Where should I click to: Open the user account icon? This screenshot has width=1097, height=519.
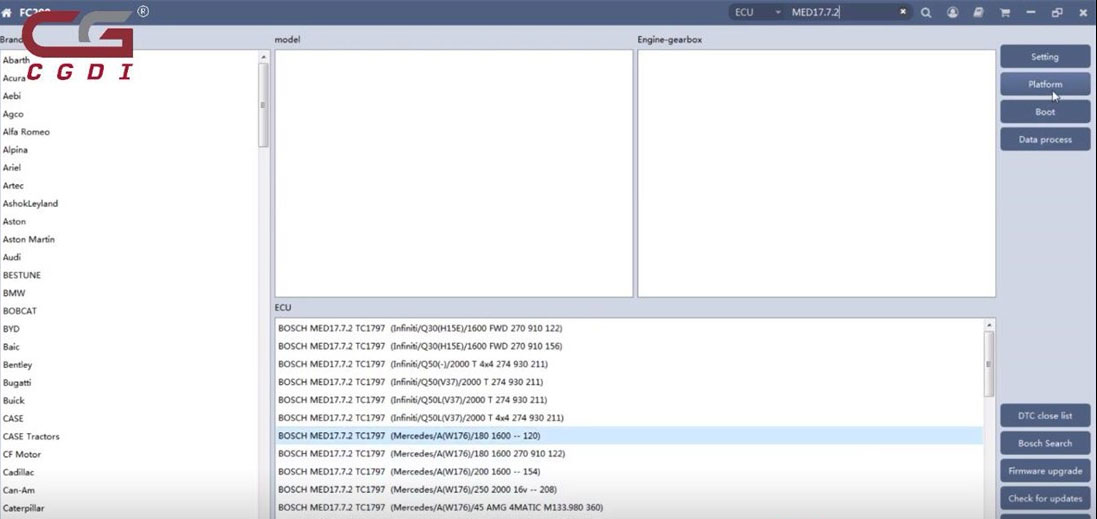pyautogui.click(x=952, y=13)
